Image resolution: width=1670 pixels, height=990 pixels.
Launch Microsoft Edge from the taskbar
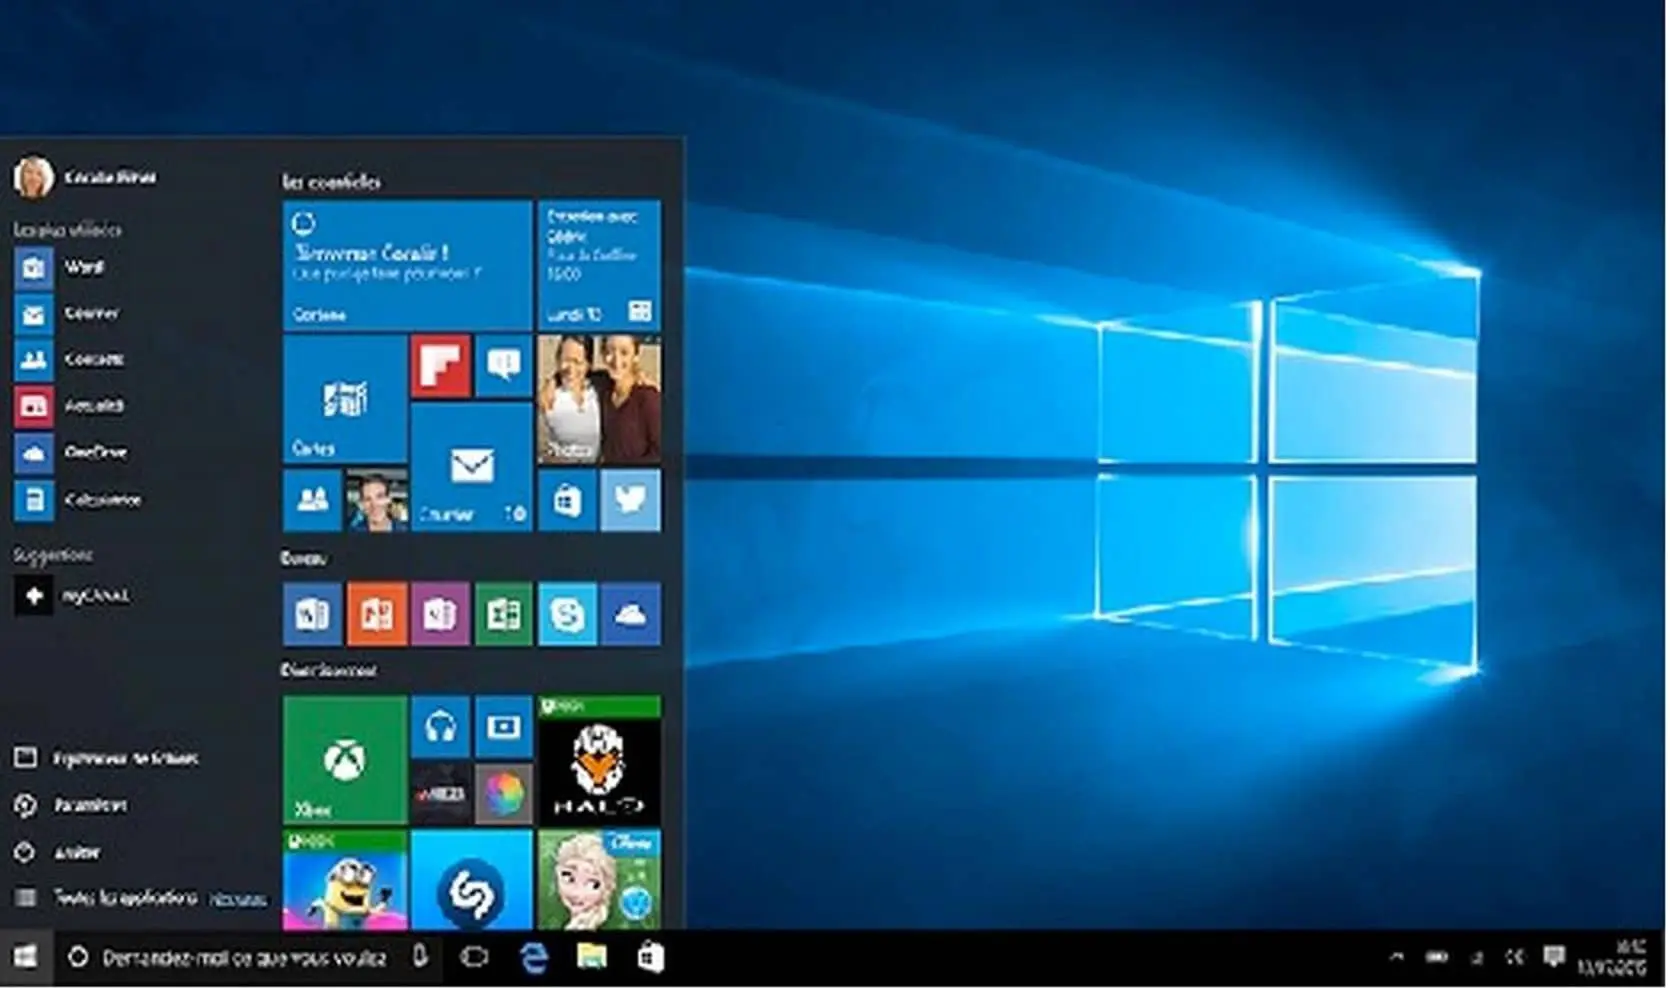click(x=535, y=958)
